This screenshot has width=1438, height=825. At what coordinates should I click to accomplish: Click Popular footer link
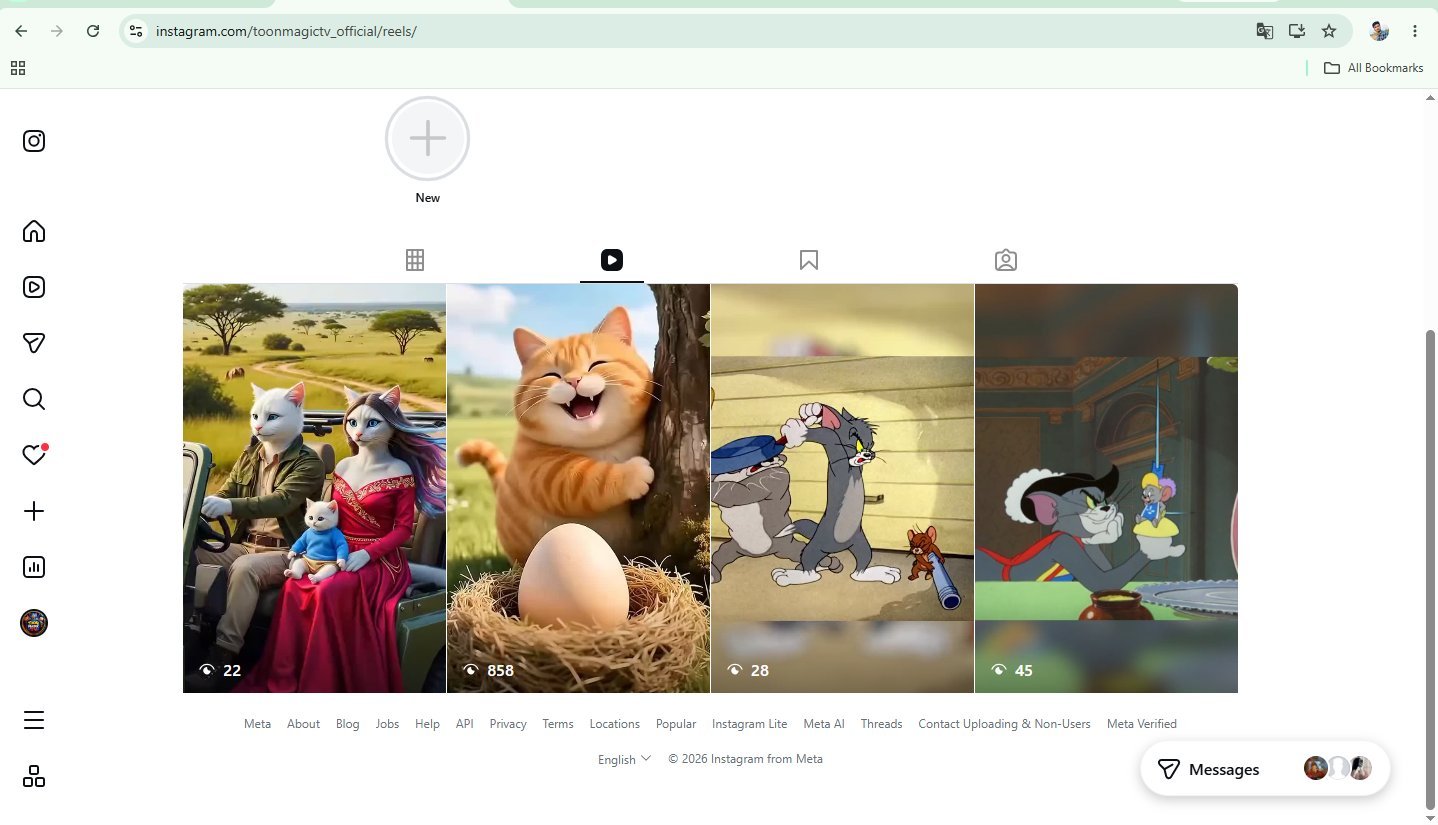pyautogui.click(x=676, y=724)
